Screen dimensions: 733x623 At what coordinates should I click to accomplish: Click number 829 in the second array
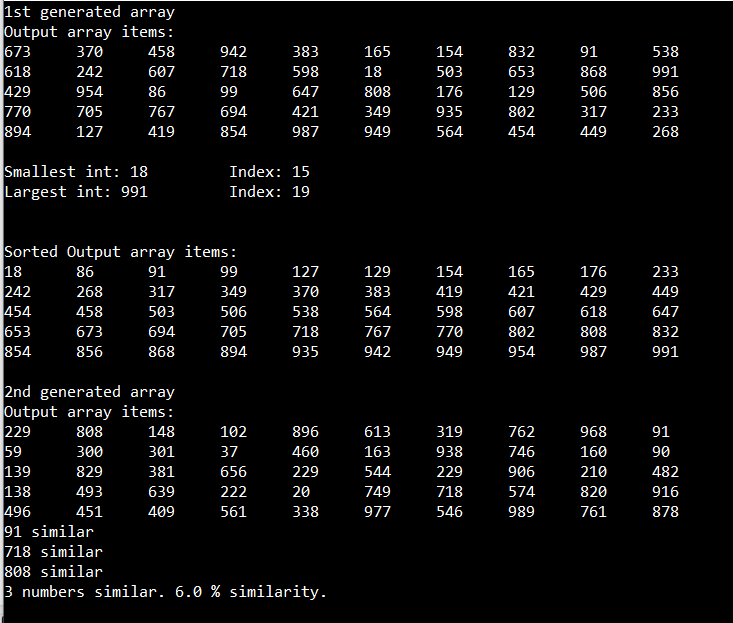pyautogui.click(x=89, y=472)
